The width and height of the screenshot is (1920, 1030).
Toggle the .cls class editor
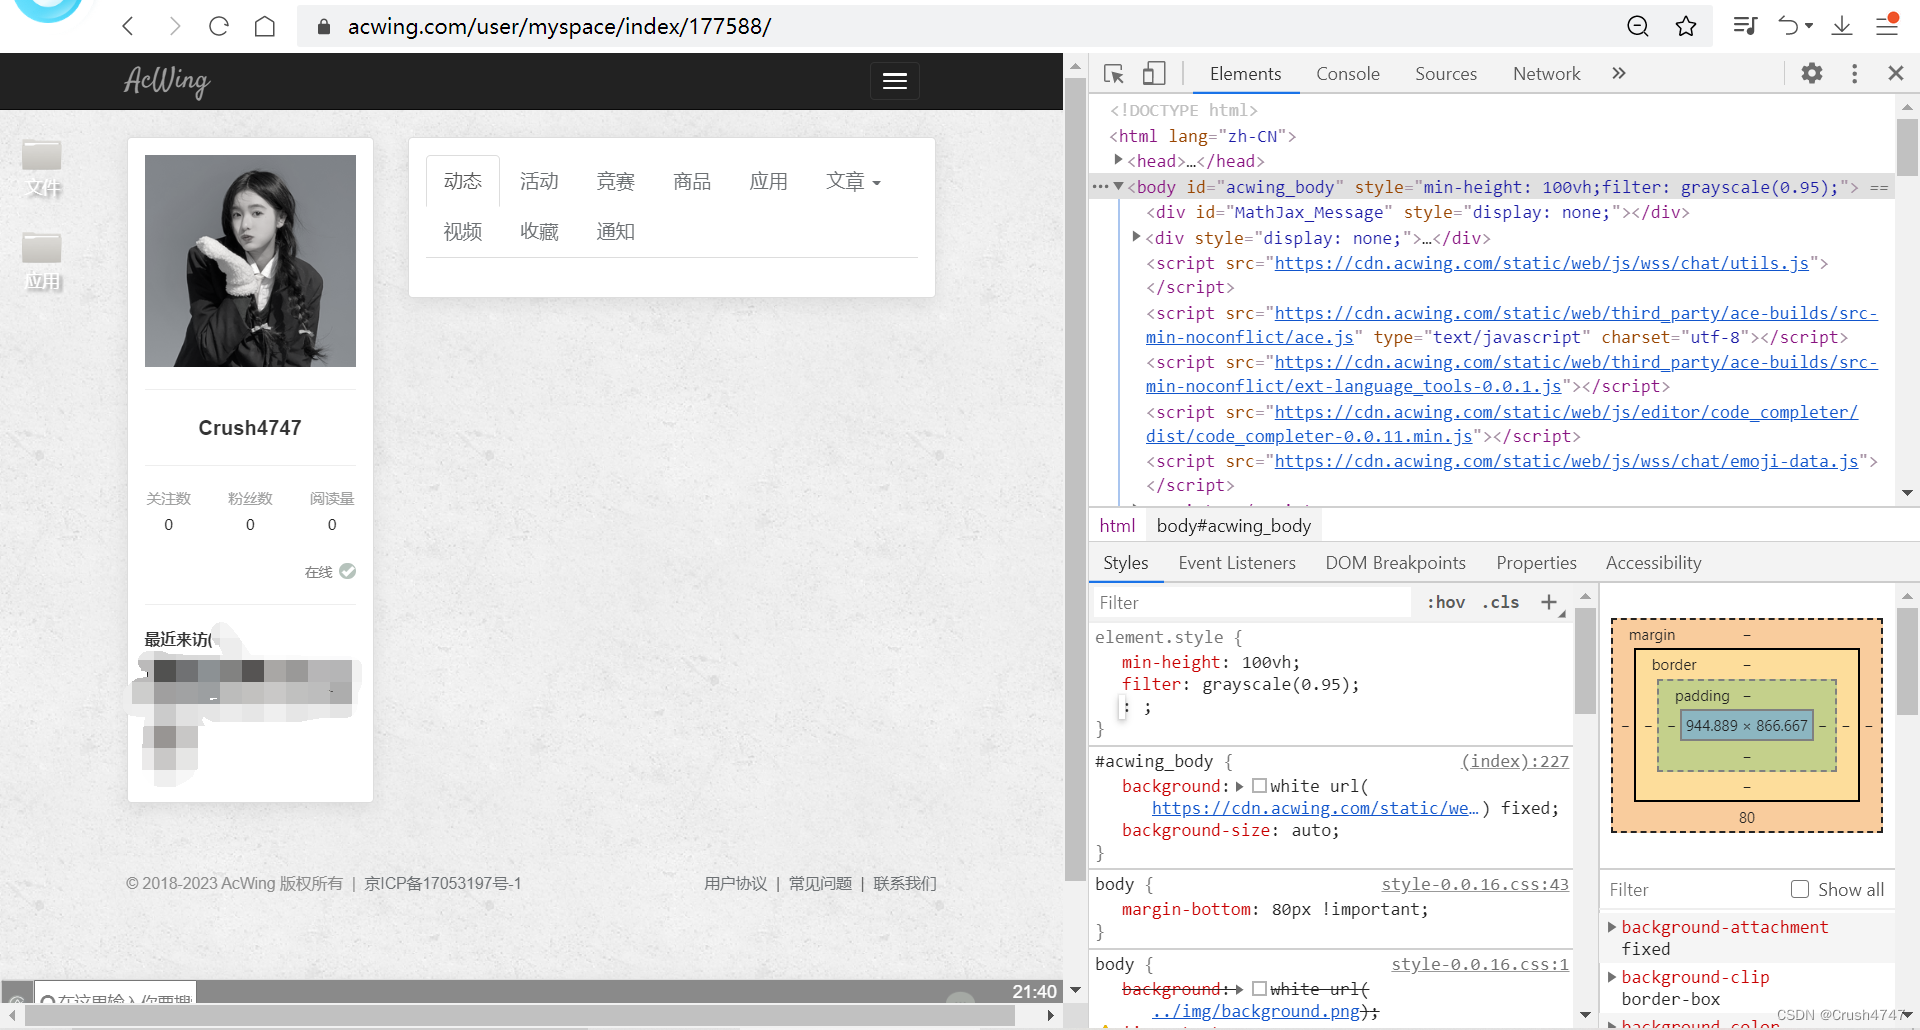pos(1499,602)
